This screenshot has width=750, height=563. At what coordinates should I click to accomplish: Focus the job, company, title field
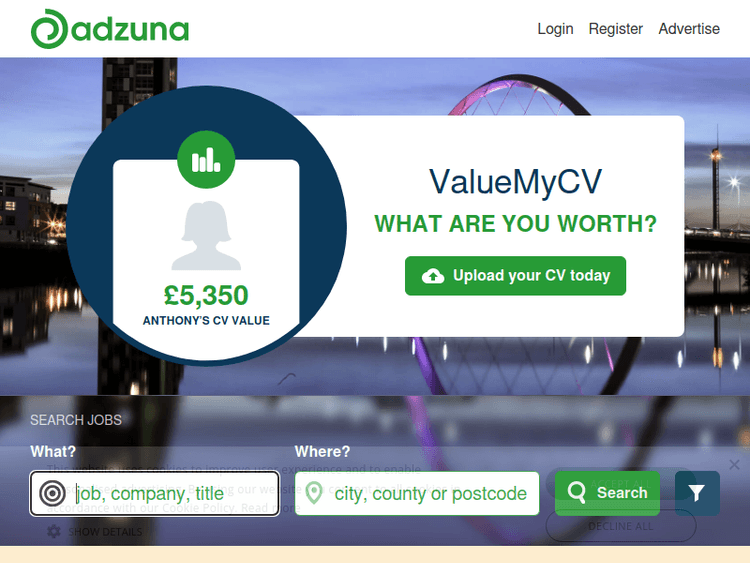click(154, 494)
